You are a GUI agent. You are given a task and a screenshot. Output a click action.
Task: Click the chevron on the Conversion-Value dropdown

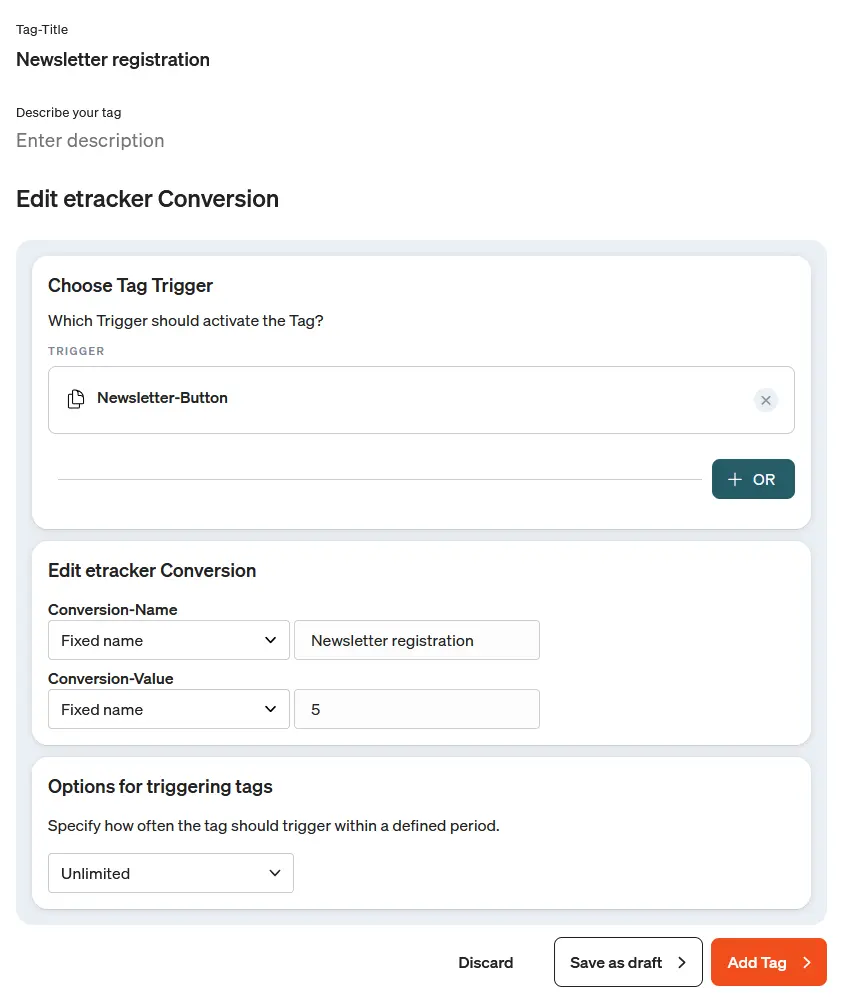tap(270, 709)
